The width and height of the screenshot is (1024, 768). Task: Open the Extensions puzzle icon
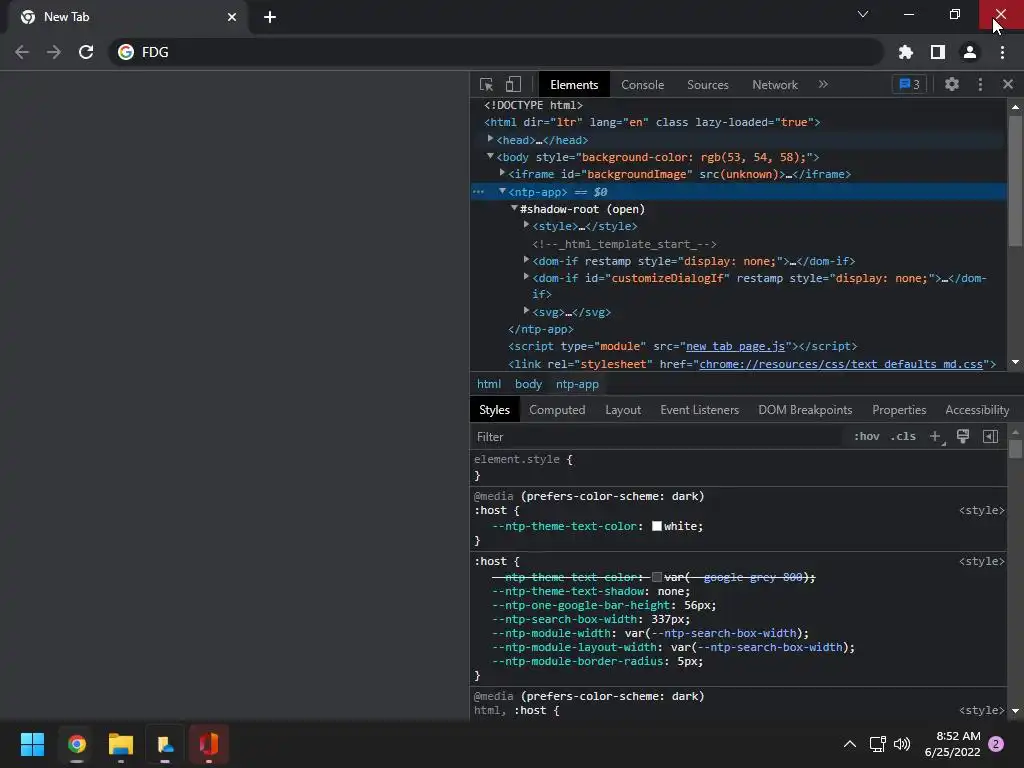point(905,52)
